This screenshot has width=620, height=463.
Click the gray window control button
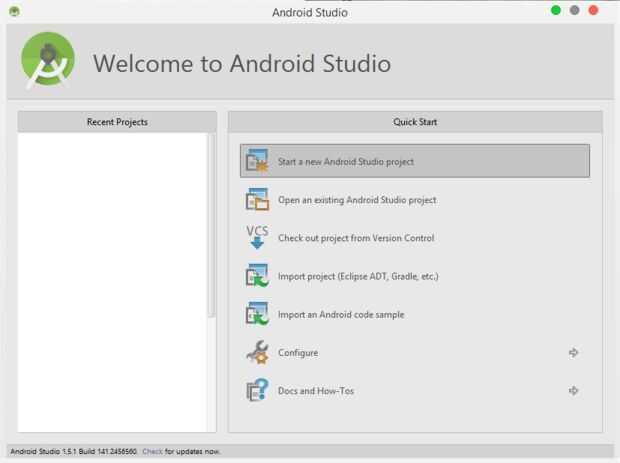[x=575, y=10]
